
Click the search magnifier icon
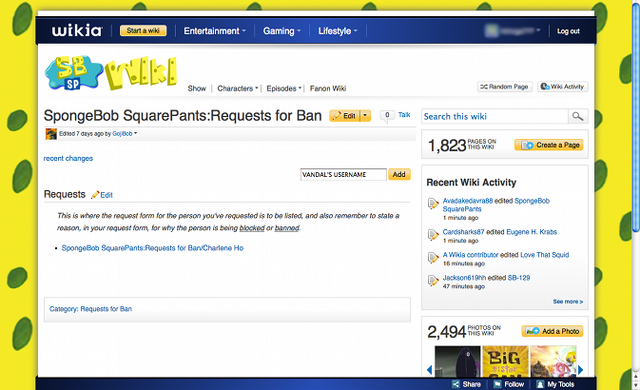pos(578,116)
